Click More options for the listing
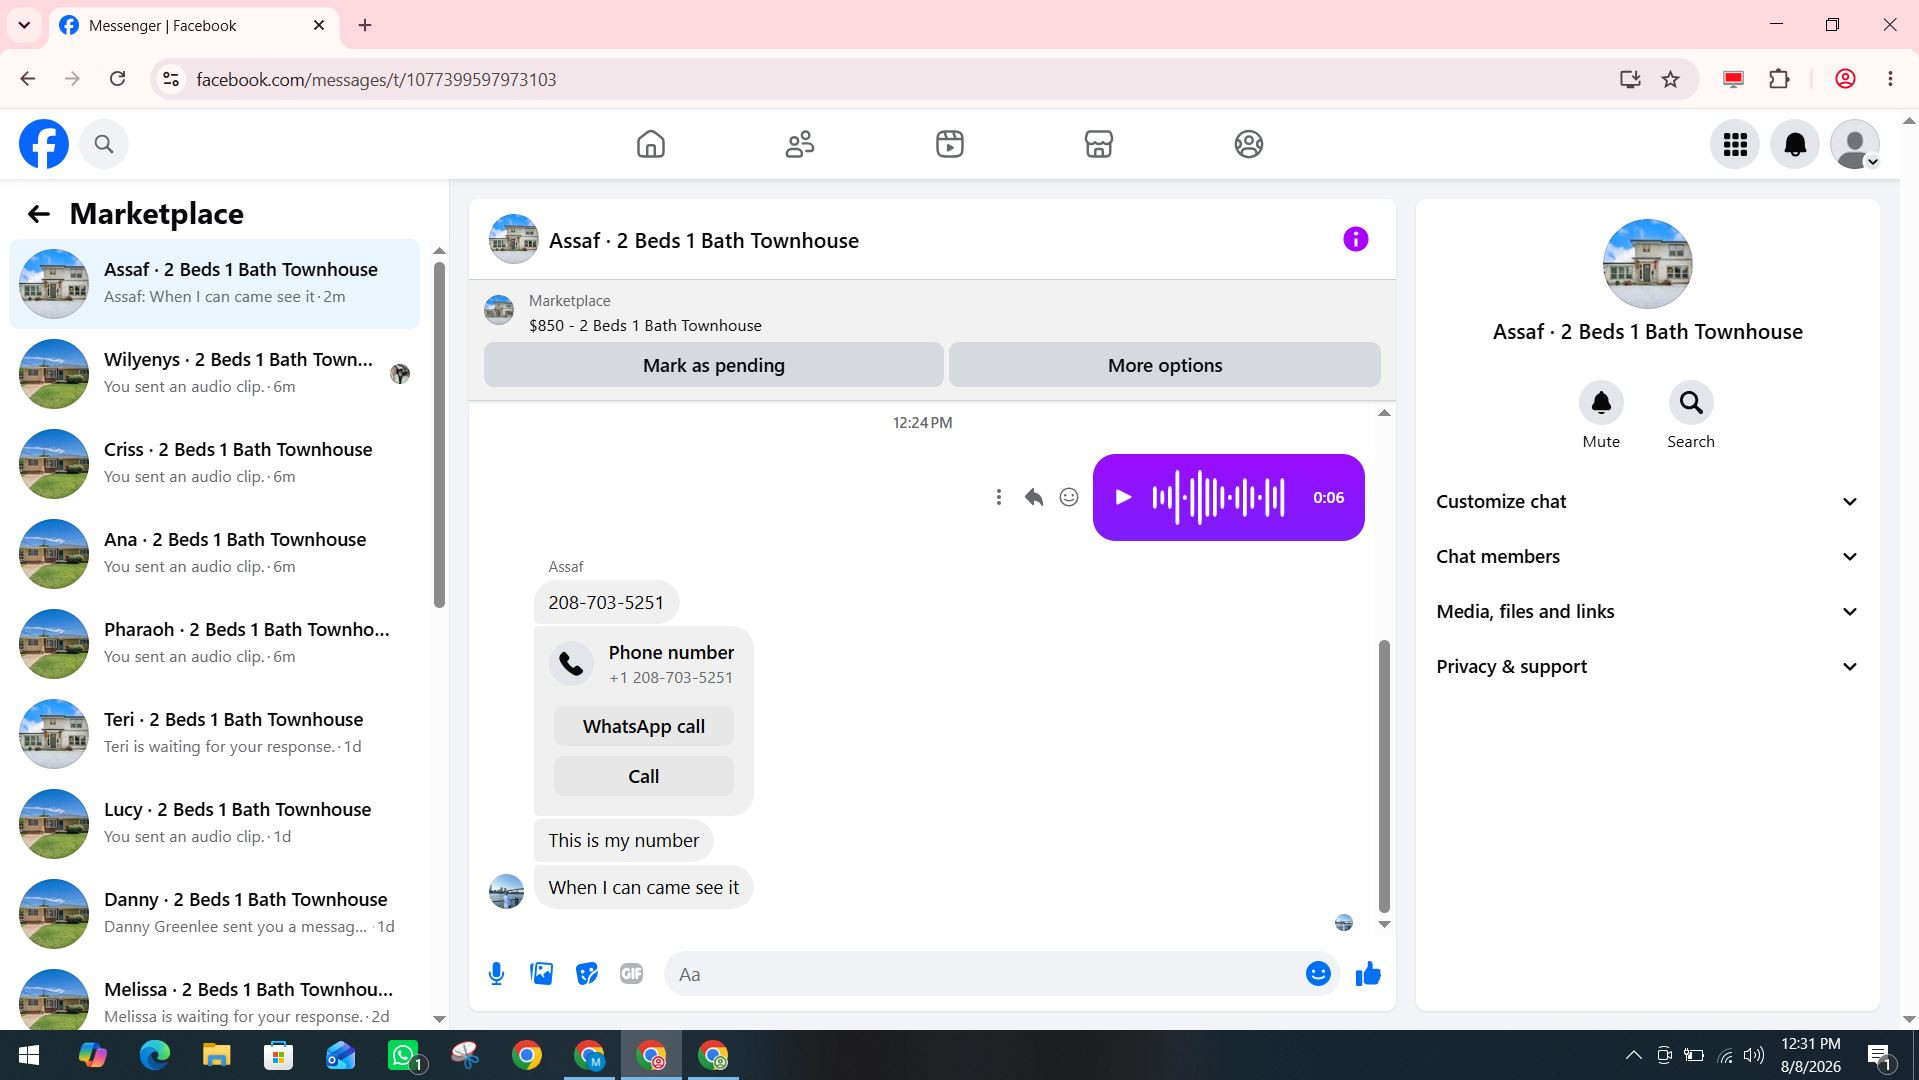This screenshot has height=1080, width=1919. click(1164, 365)
